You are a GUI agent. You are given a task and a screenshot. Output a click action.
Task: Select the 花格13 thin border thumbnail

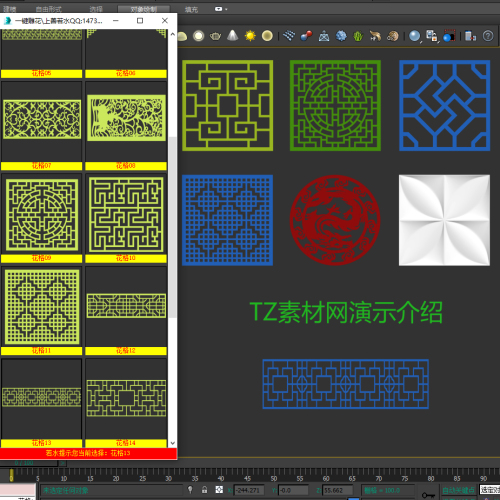pyautogui.click(x=42, y=397)
